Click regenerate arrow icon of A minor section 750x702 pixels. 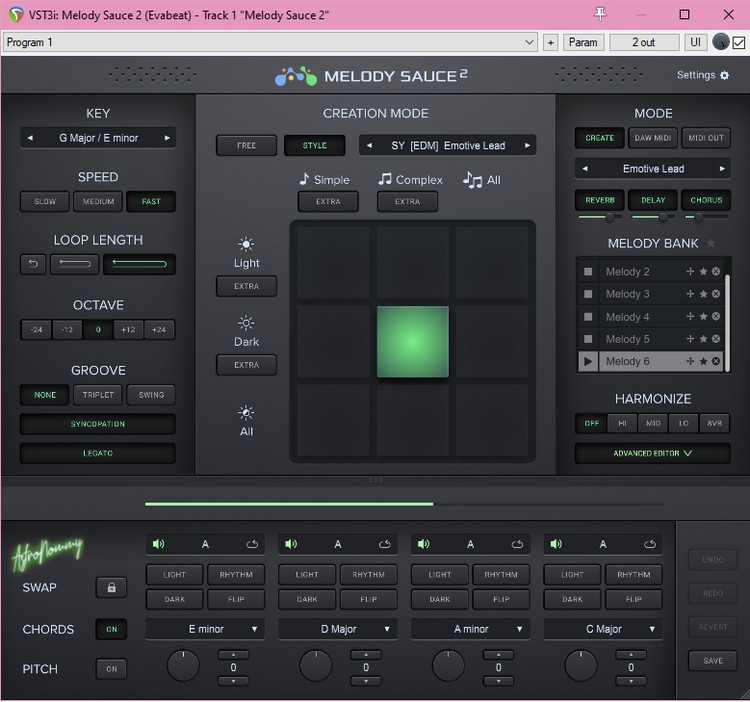[517, 544]
